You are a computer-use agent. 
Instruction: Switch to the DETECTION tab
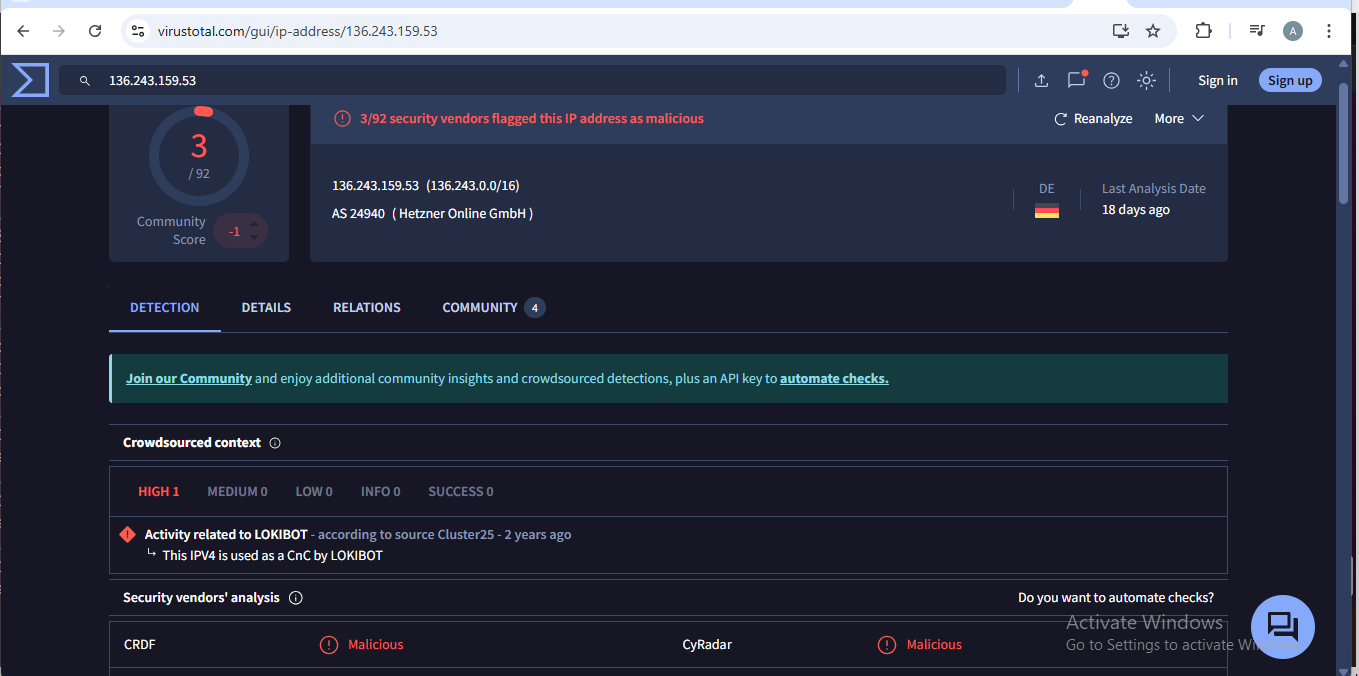click(165, 308)
